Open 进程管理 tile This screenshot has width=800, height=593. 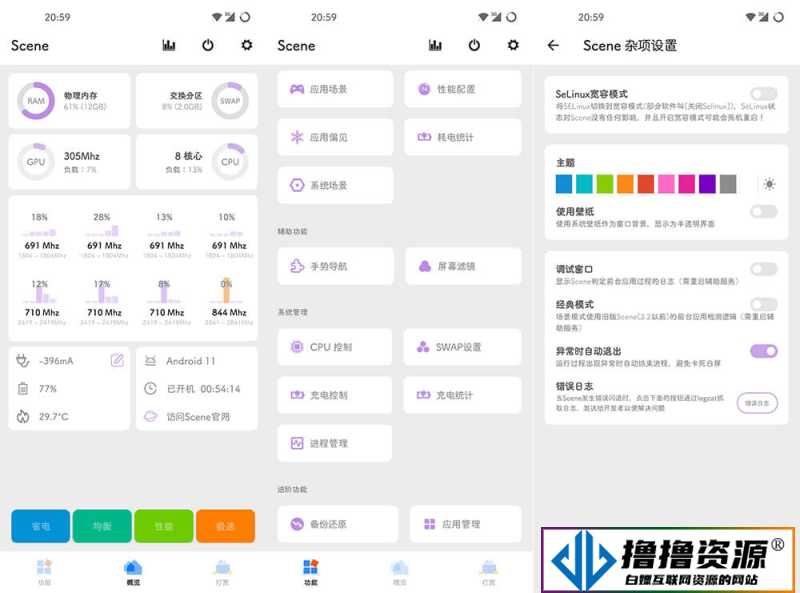point(335,443)
